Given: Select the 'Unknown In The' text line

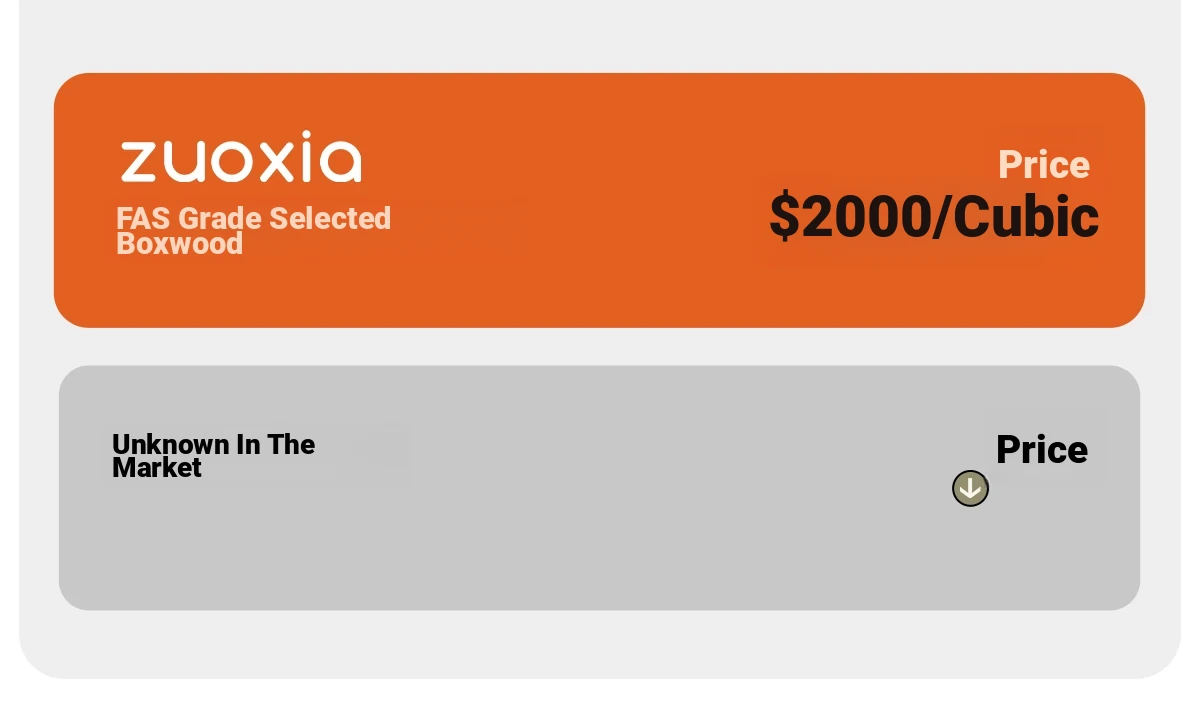Looking at the screenshot, I should (213, 444).
